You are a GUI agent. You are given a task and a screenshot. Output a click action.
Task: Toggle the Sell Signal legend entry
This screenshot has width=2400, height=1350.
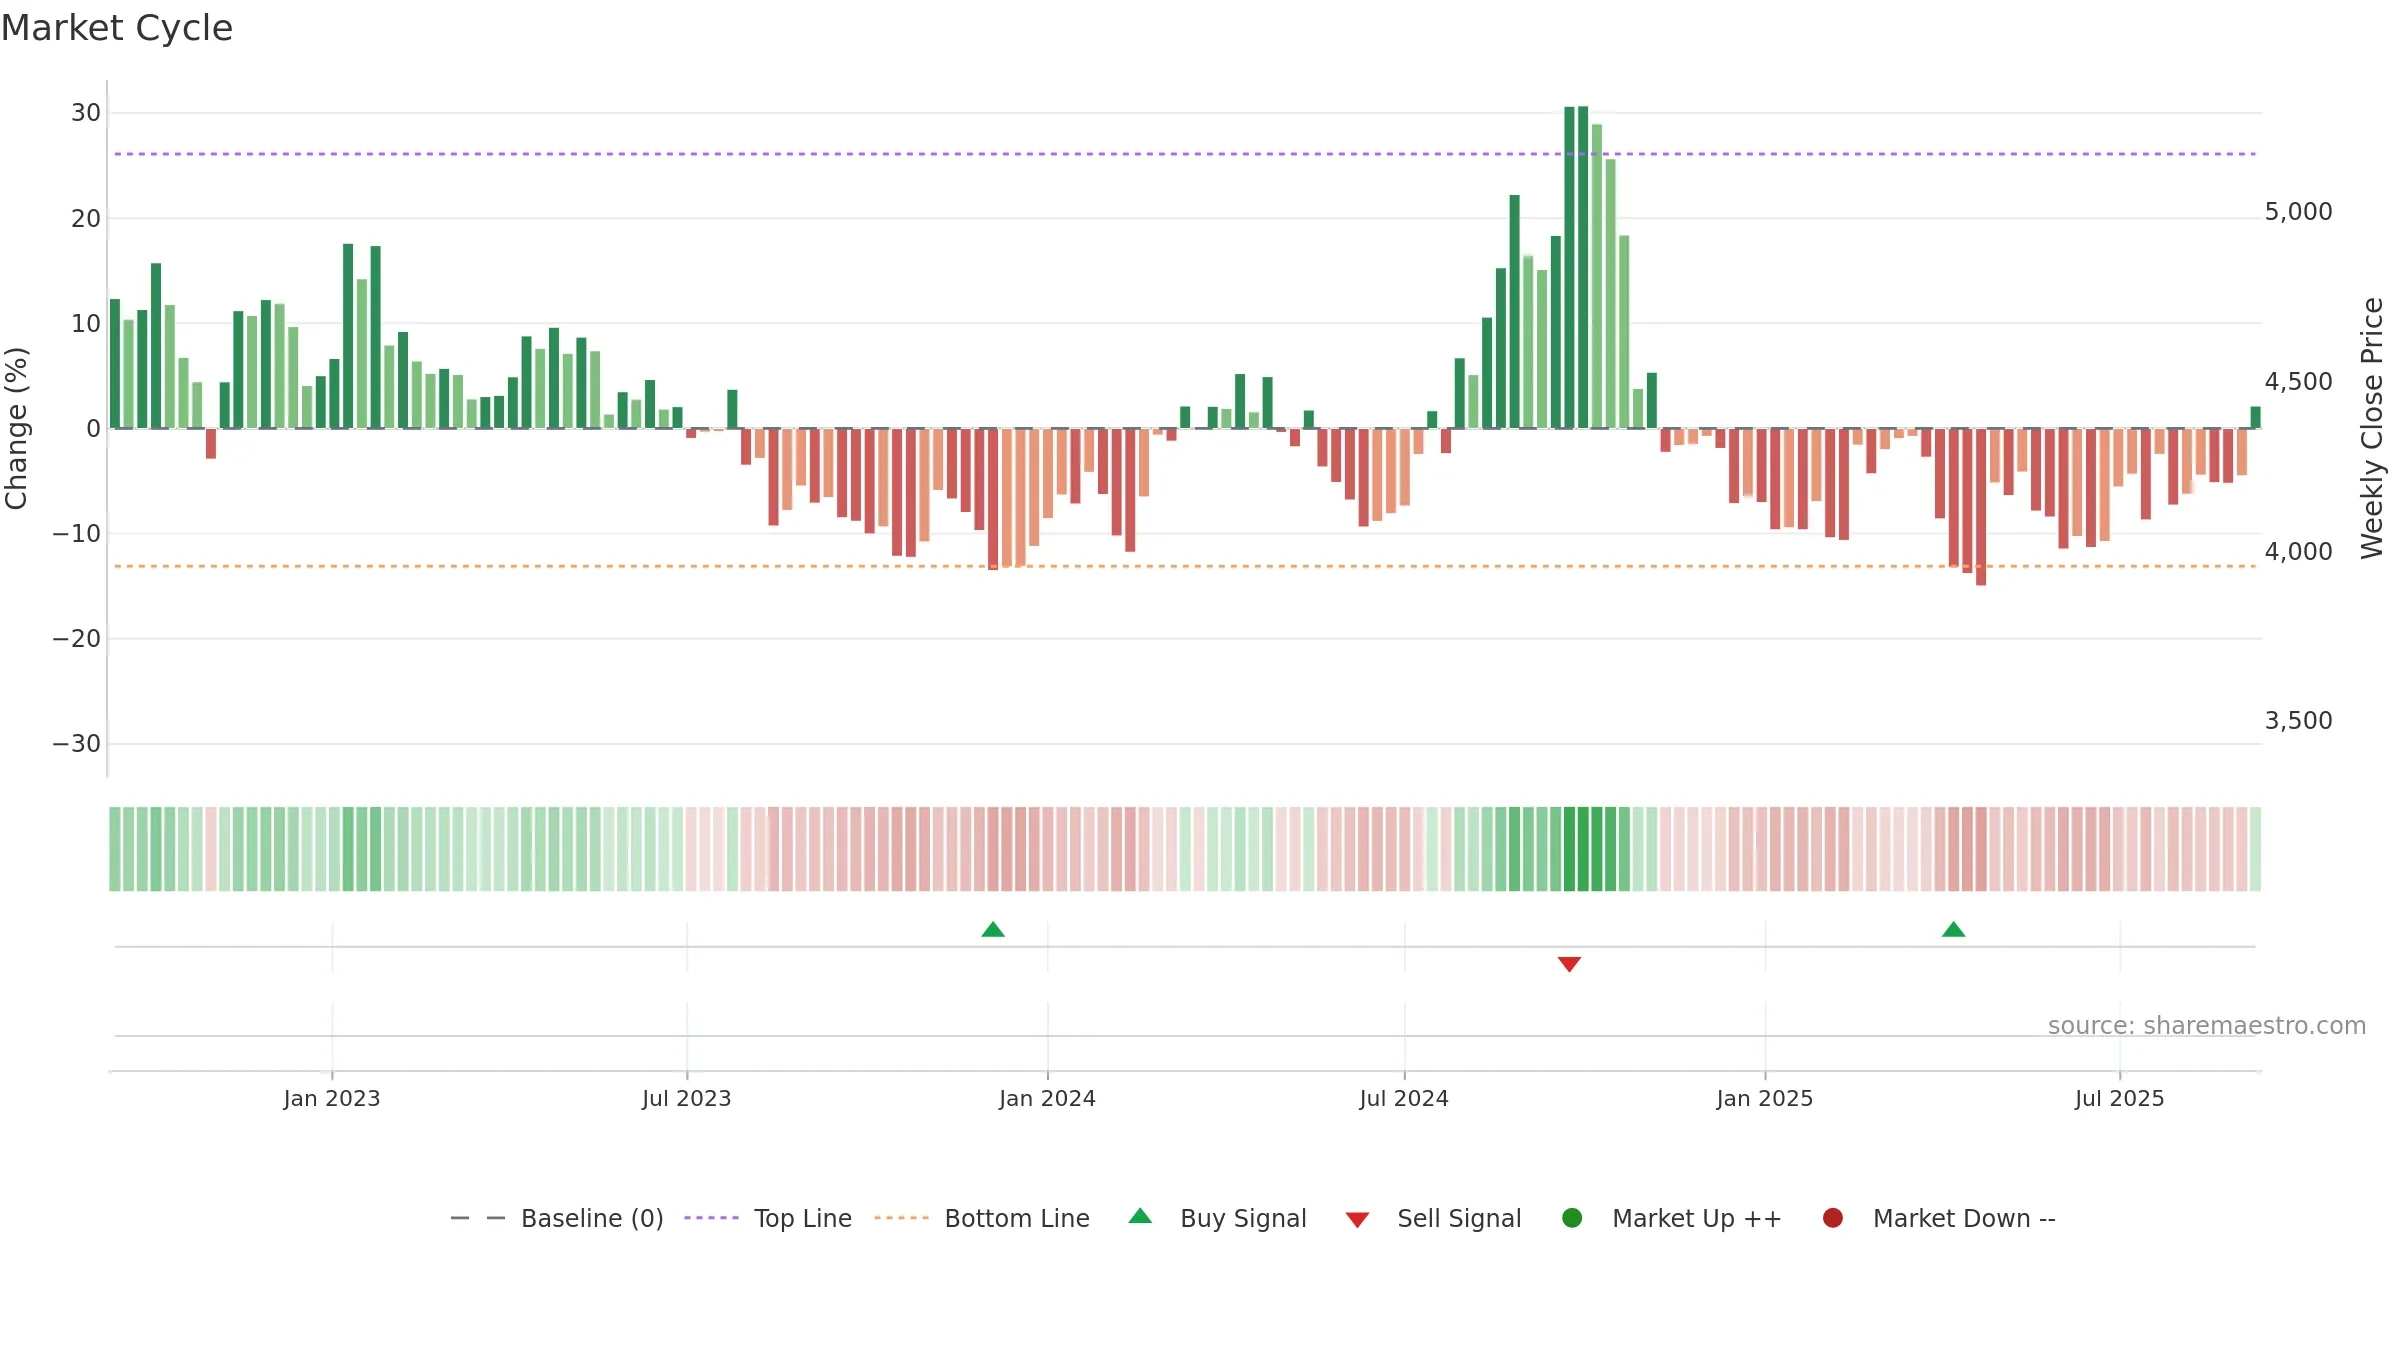pyautogui.click(x=1433, y=1218)
